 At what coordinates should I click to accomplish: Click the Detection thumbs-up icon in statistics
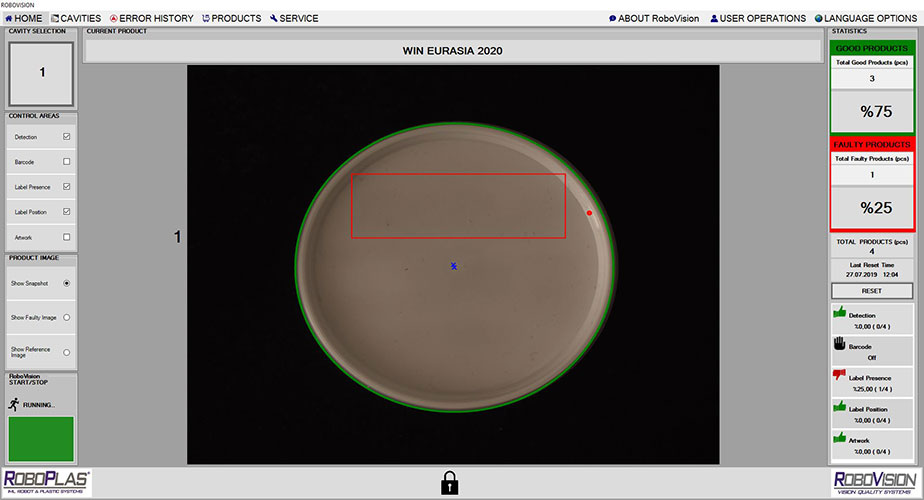[839, 312]
